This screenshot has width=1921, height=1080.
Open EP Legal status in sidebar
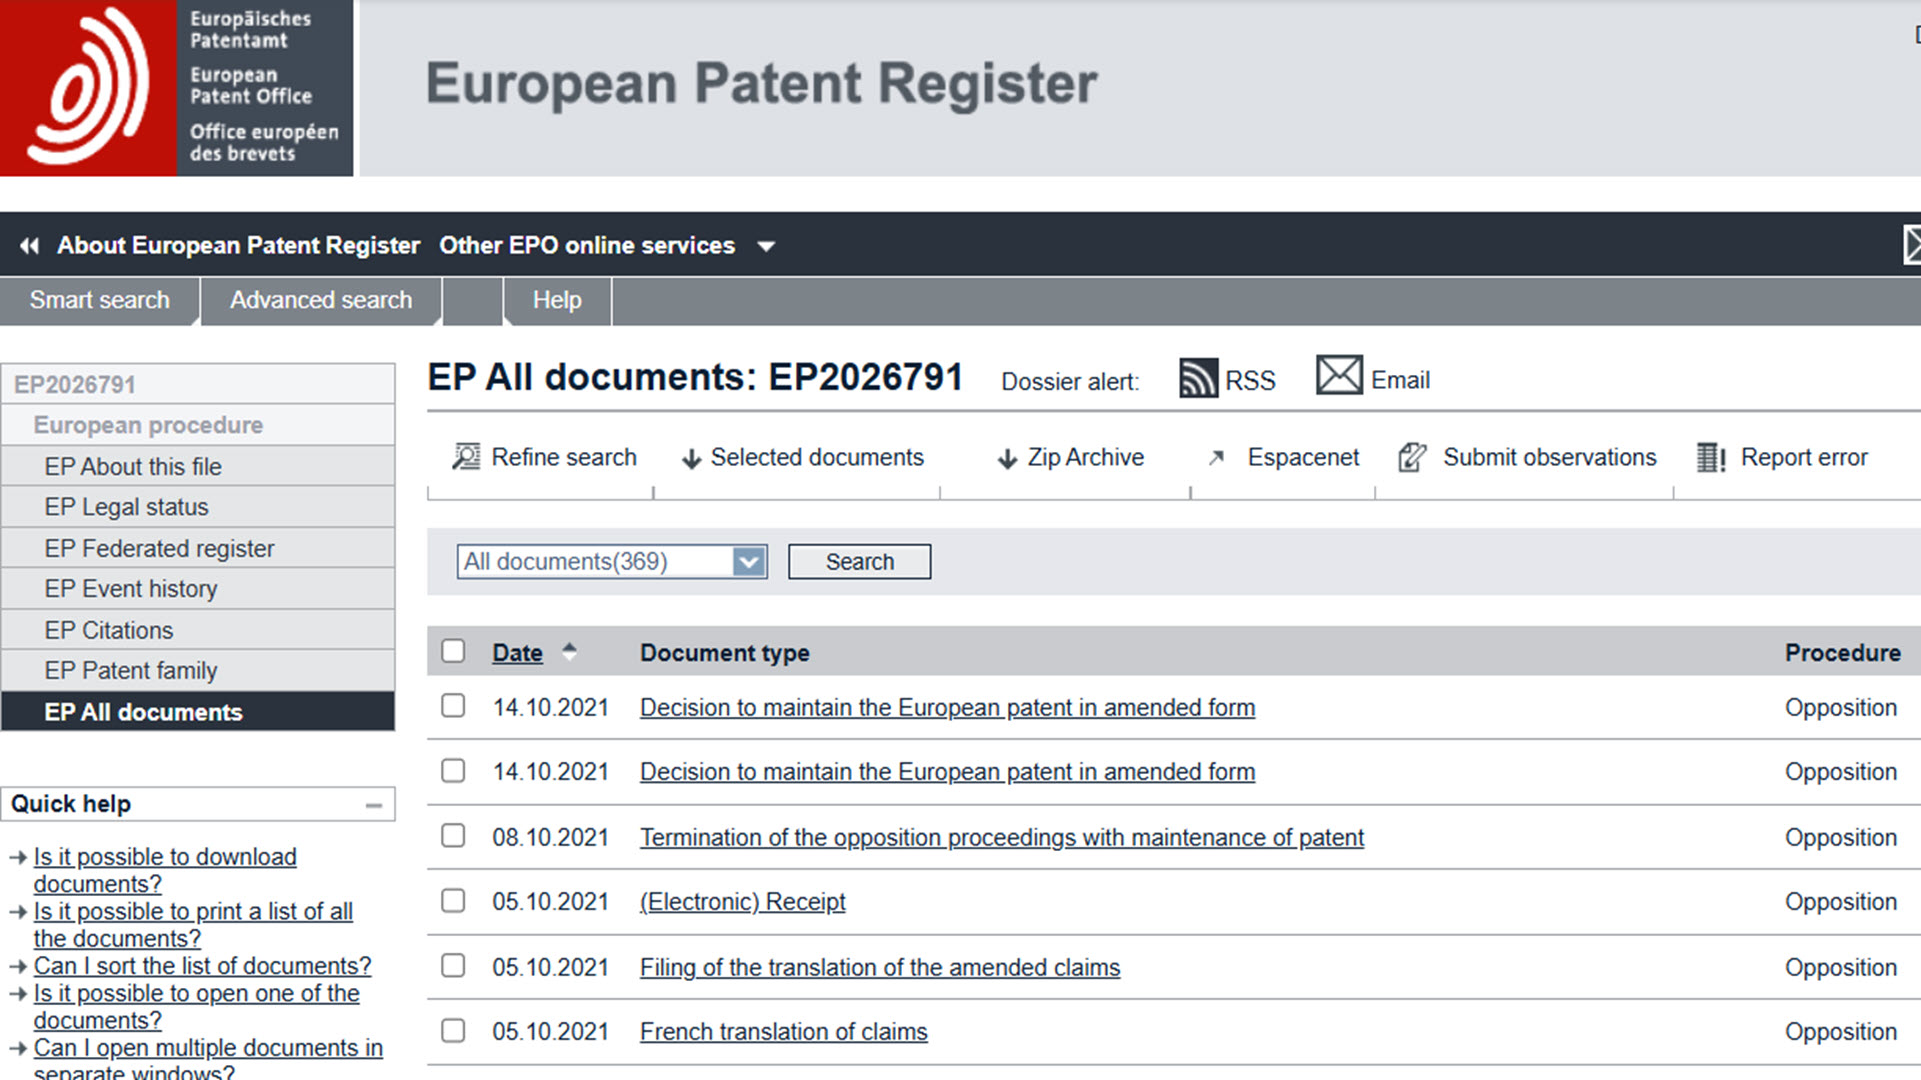(x=126, y=508)
